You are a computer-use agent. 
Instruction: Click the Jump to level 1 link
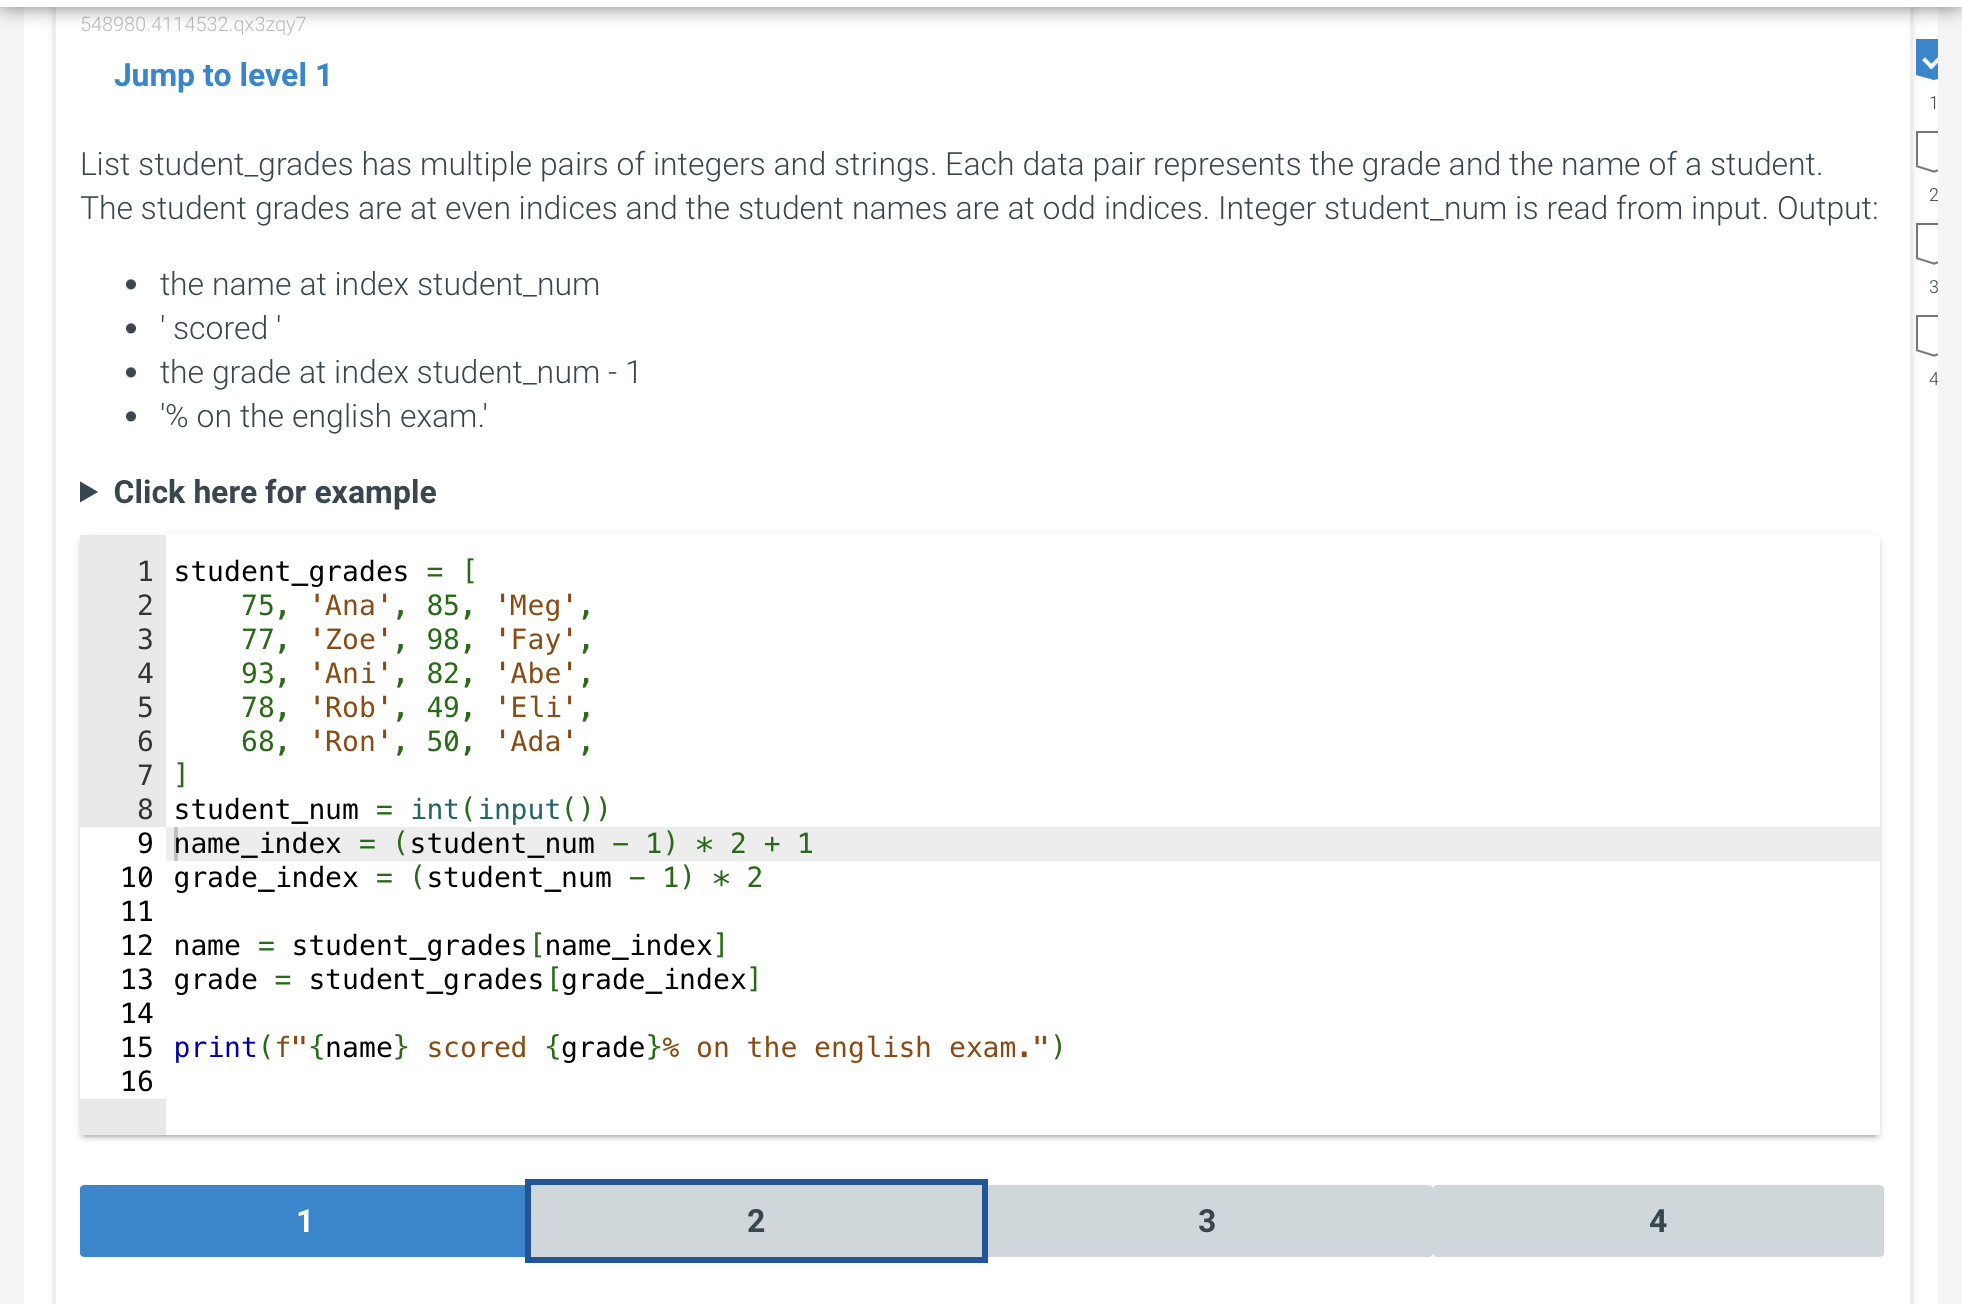pos(222,76)
